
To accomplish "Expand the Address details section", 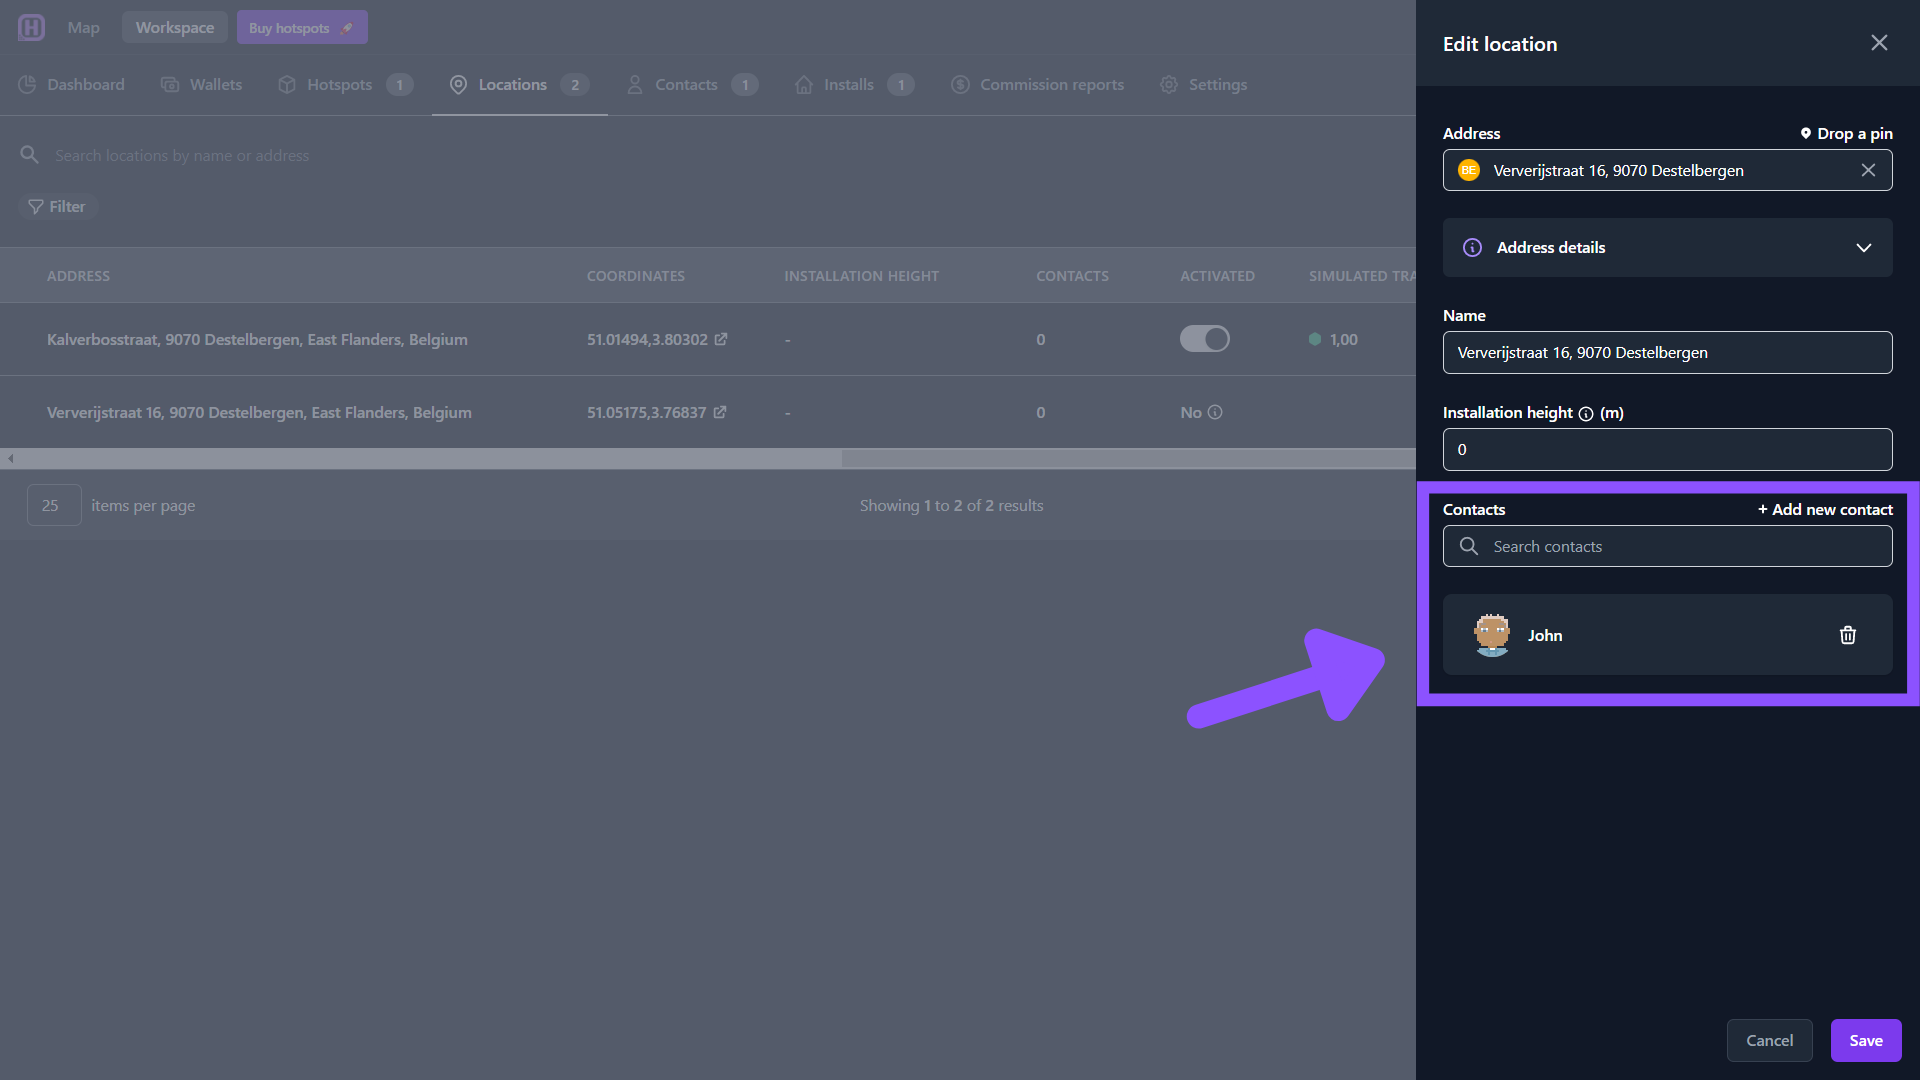I will point(1668,247).
